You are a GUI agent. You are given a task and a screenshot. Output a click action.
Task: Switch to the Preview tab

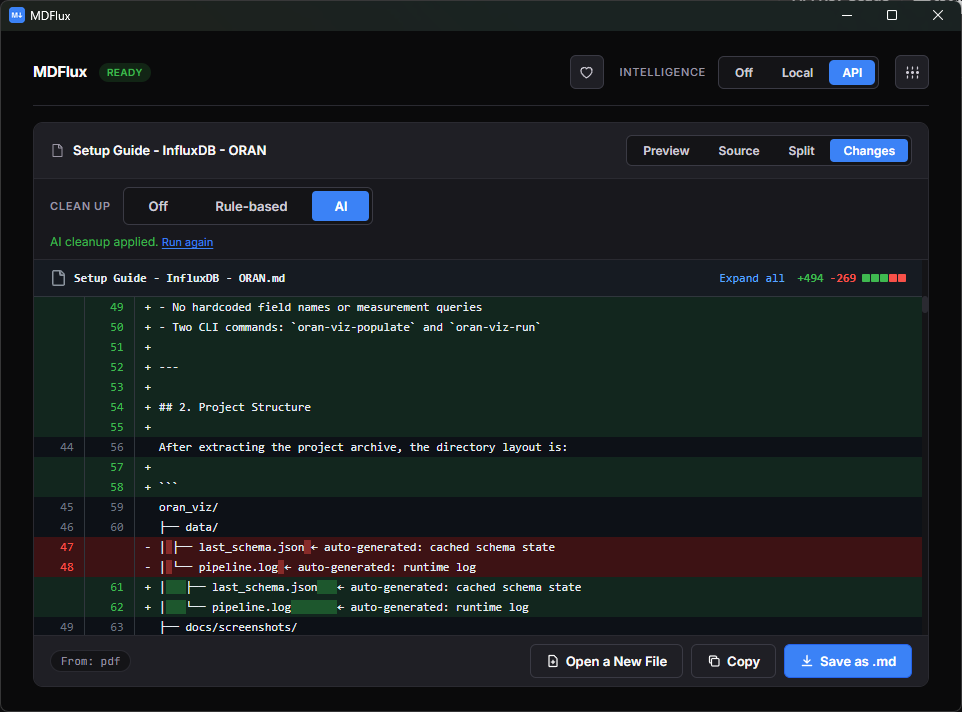pos(666,151)
